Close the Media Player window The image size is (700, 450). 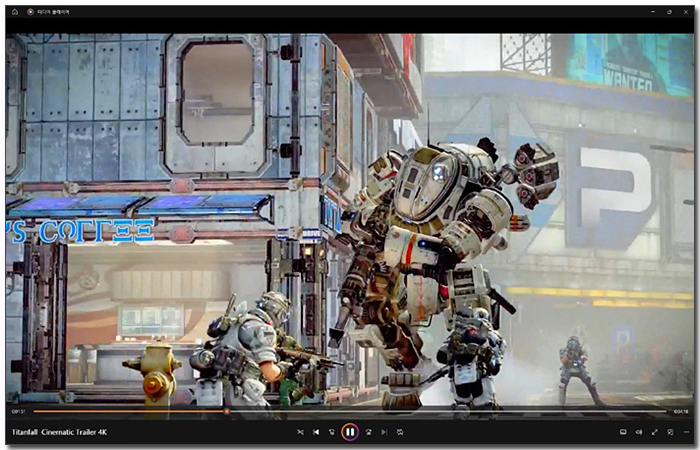click(x=686, y=12)
